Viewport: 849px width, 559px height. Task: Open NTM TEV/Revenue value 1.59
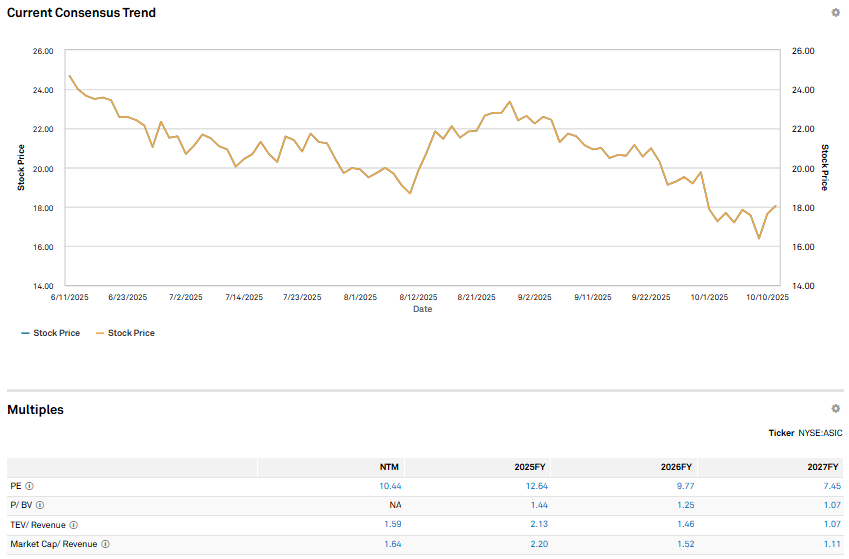[393, 524]
